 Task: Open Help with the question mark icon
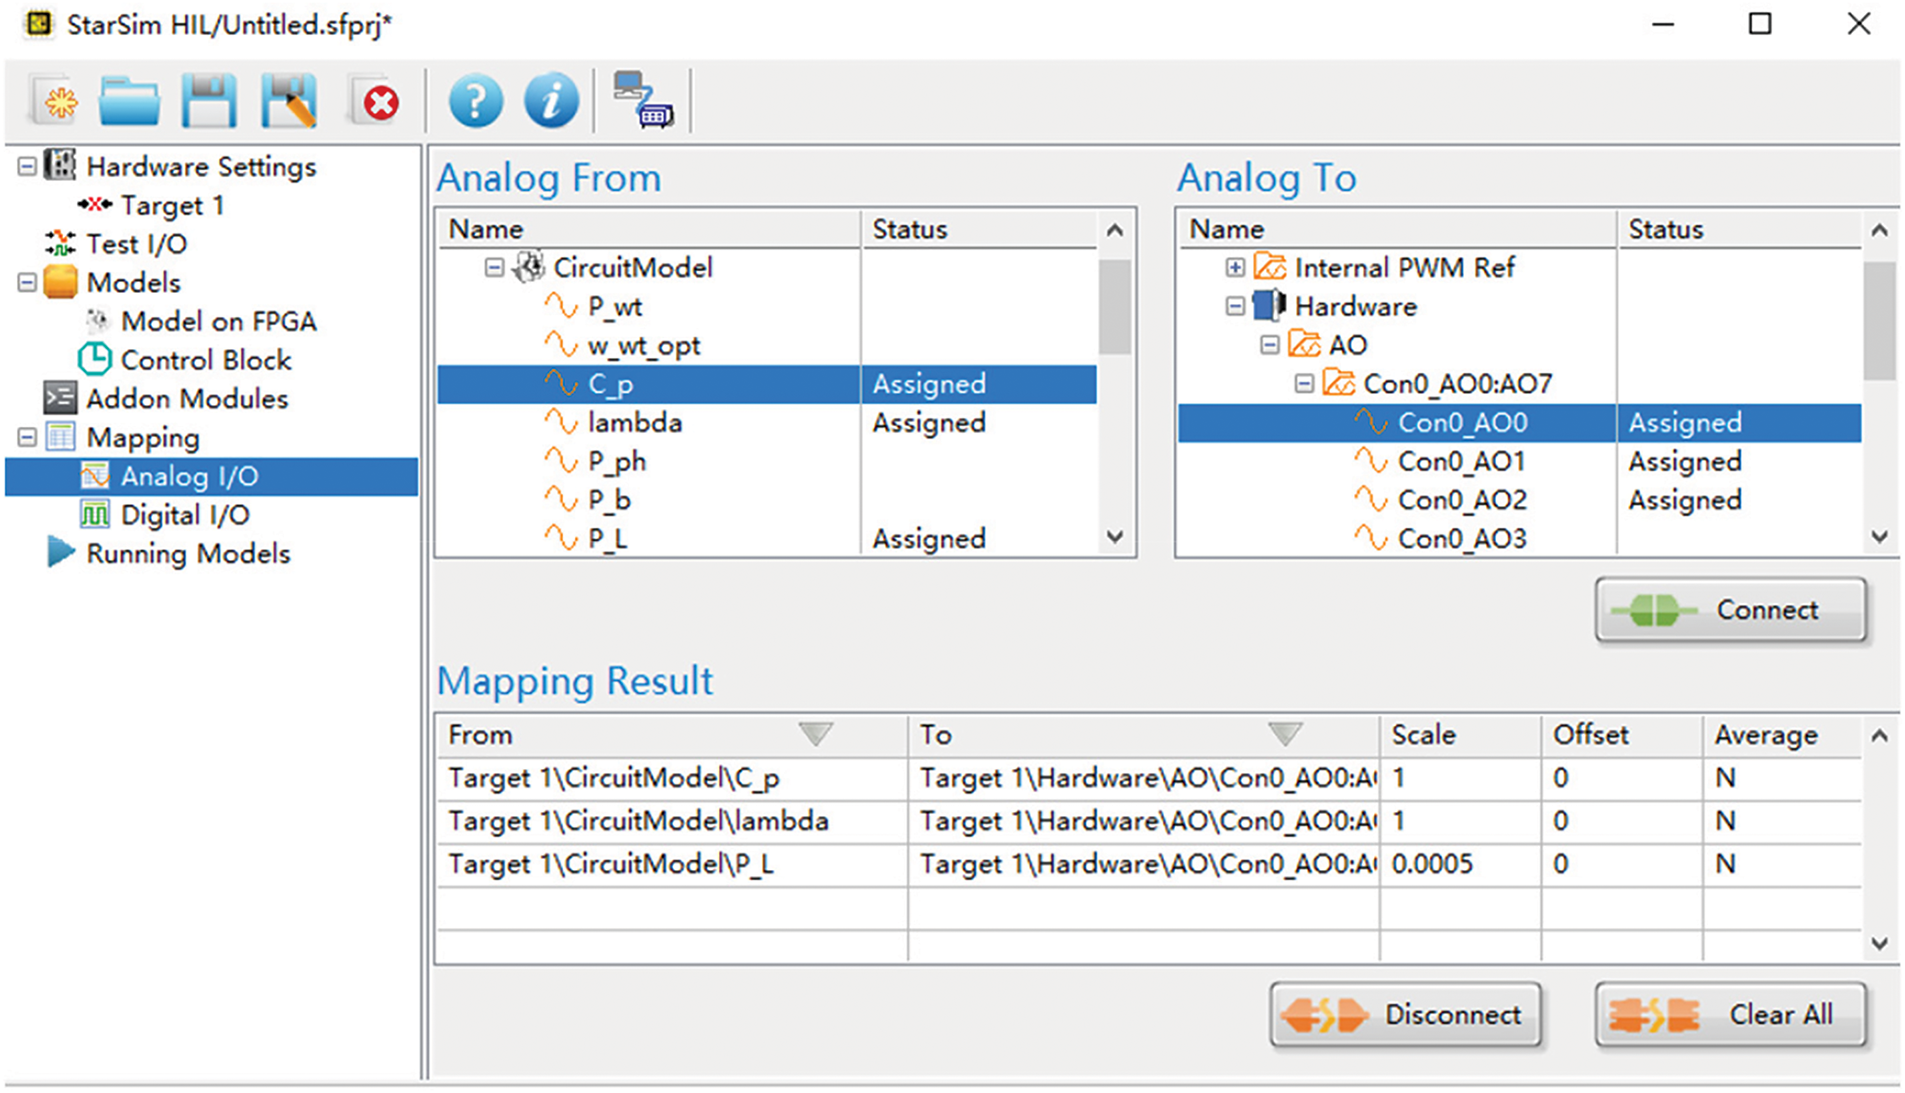[475, 101]
